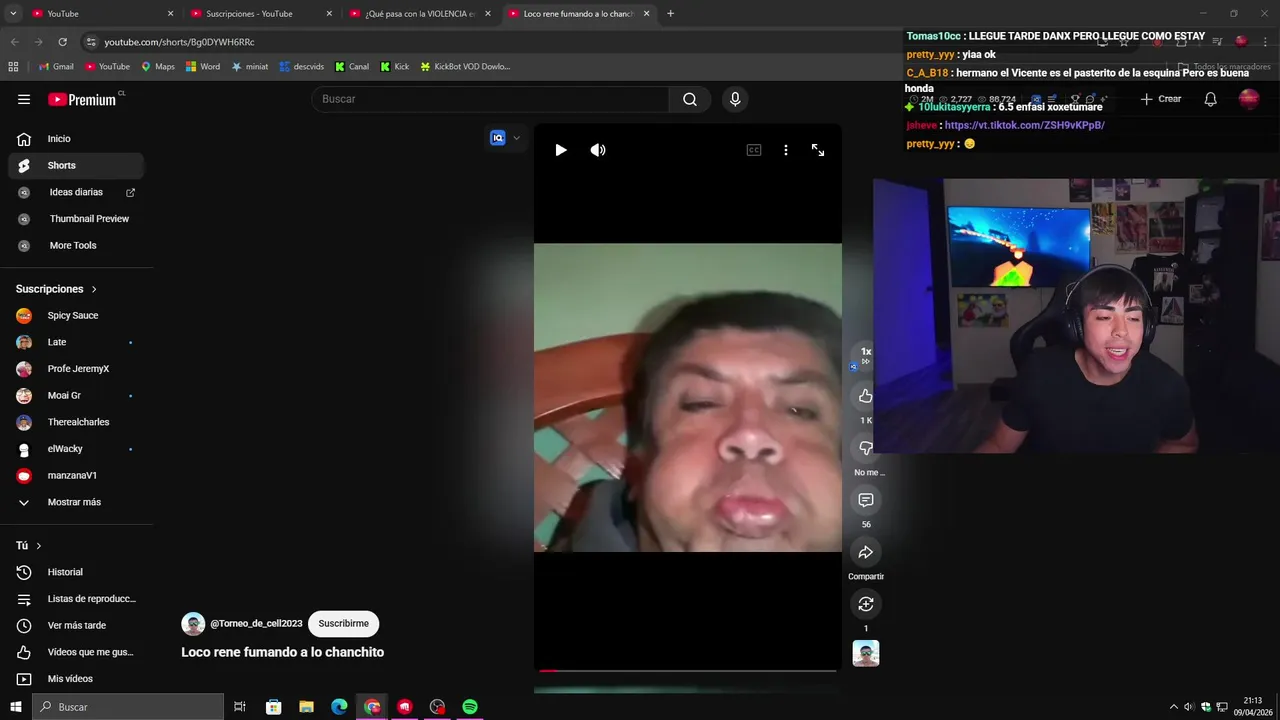Expand the Tú section chevron

tap(38, 546)
